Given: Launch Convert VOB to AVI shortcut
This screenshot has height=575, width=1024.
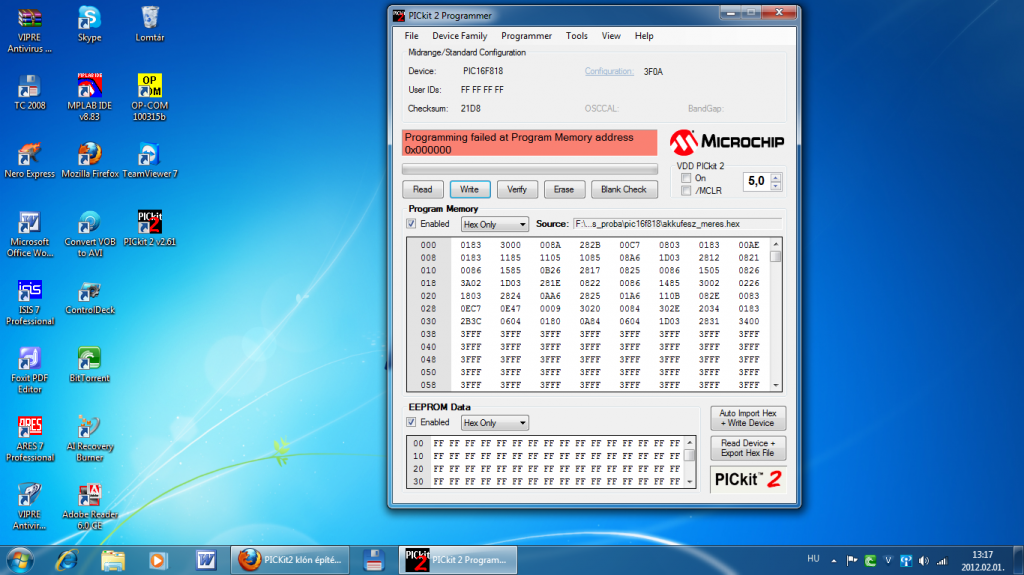Looking at the screenshot, I should coord(89,234).
